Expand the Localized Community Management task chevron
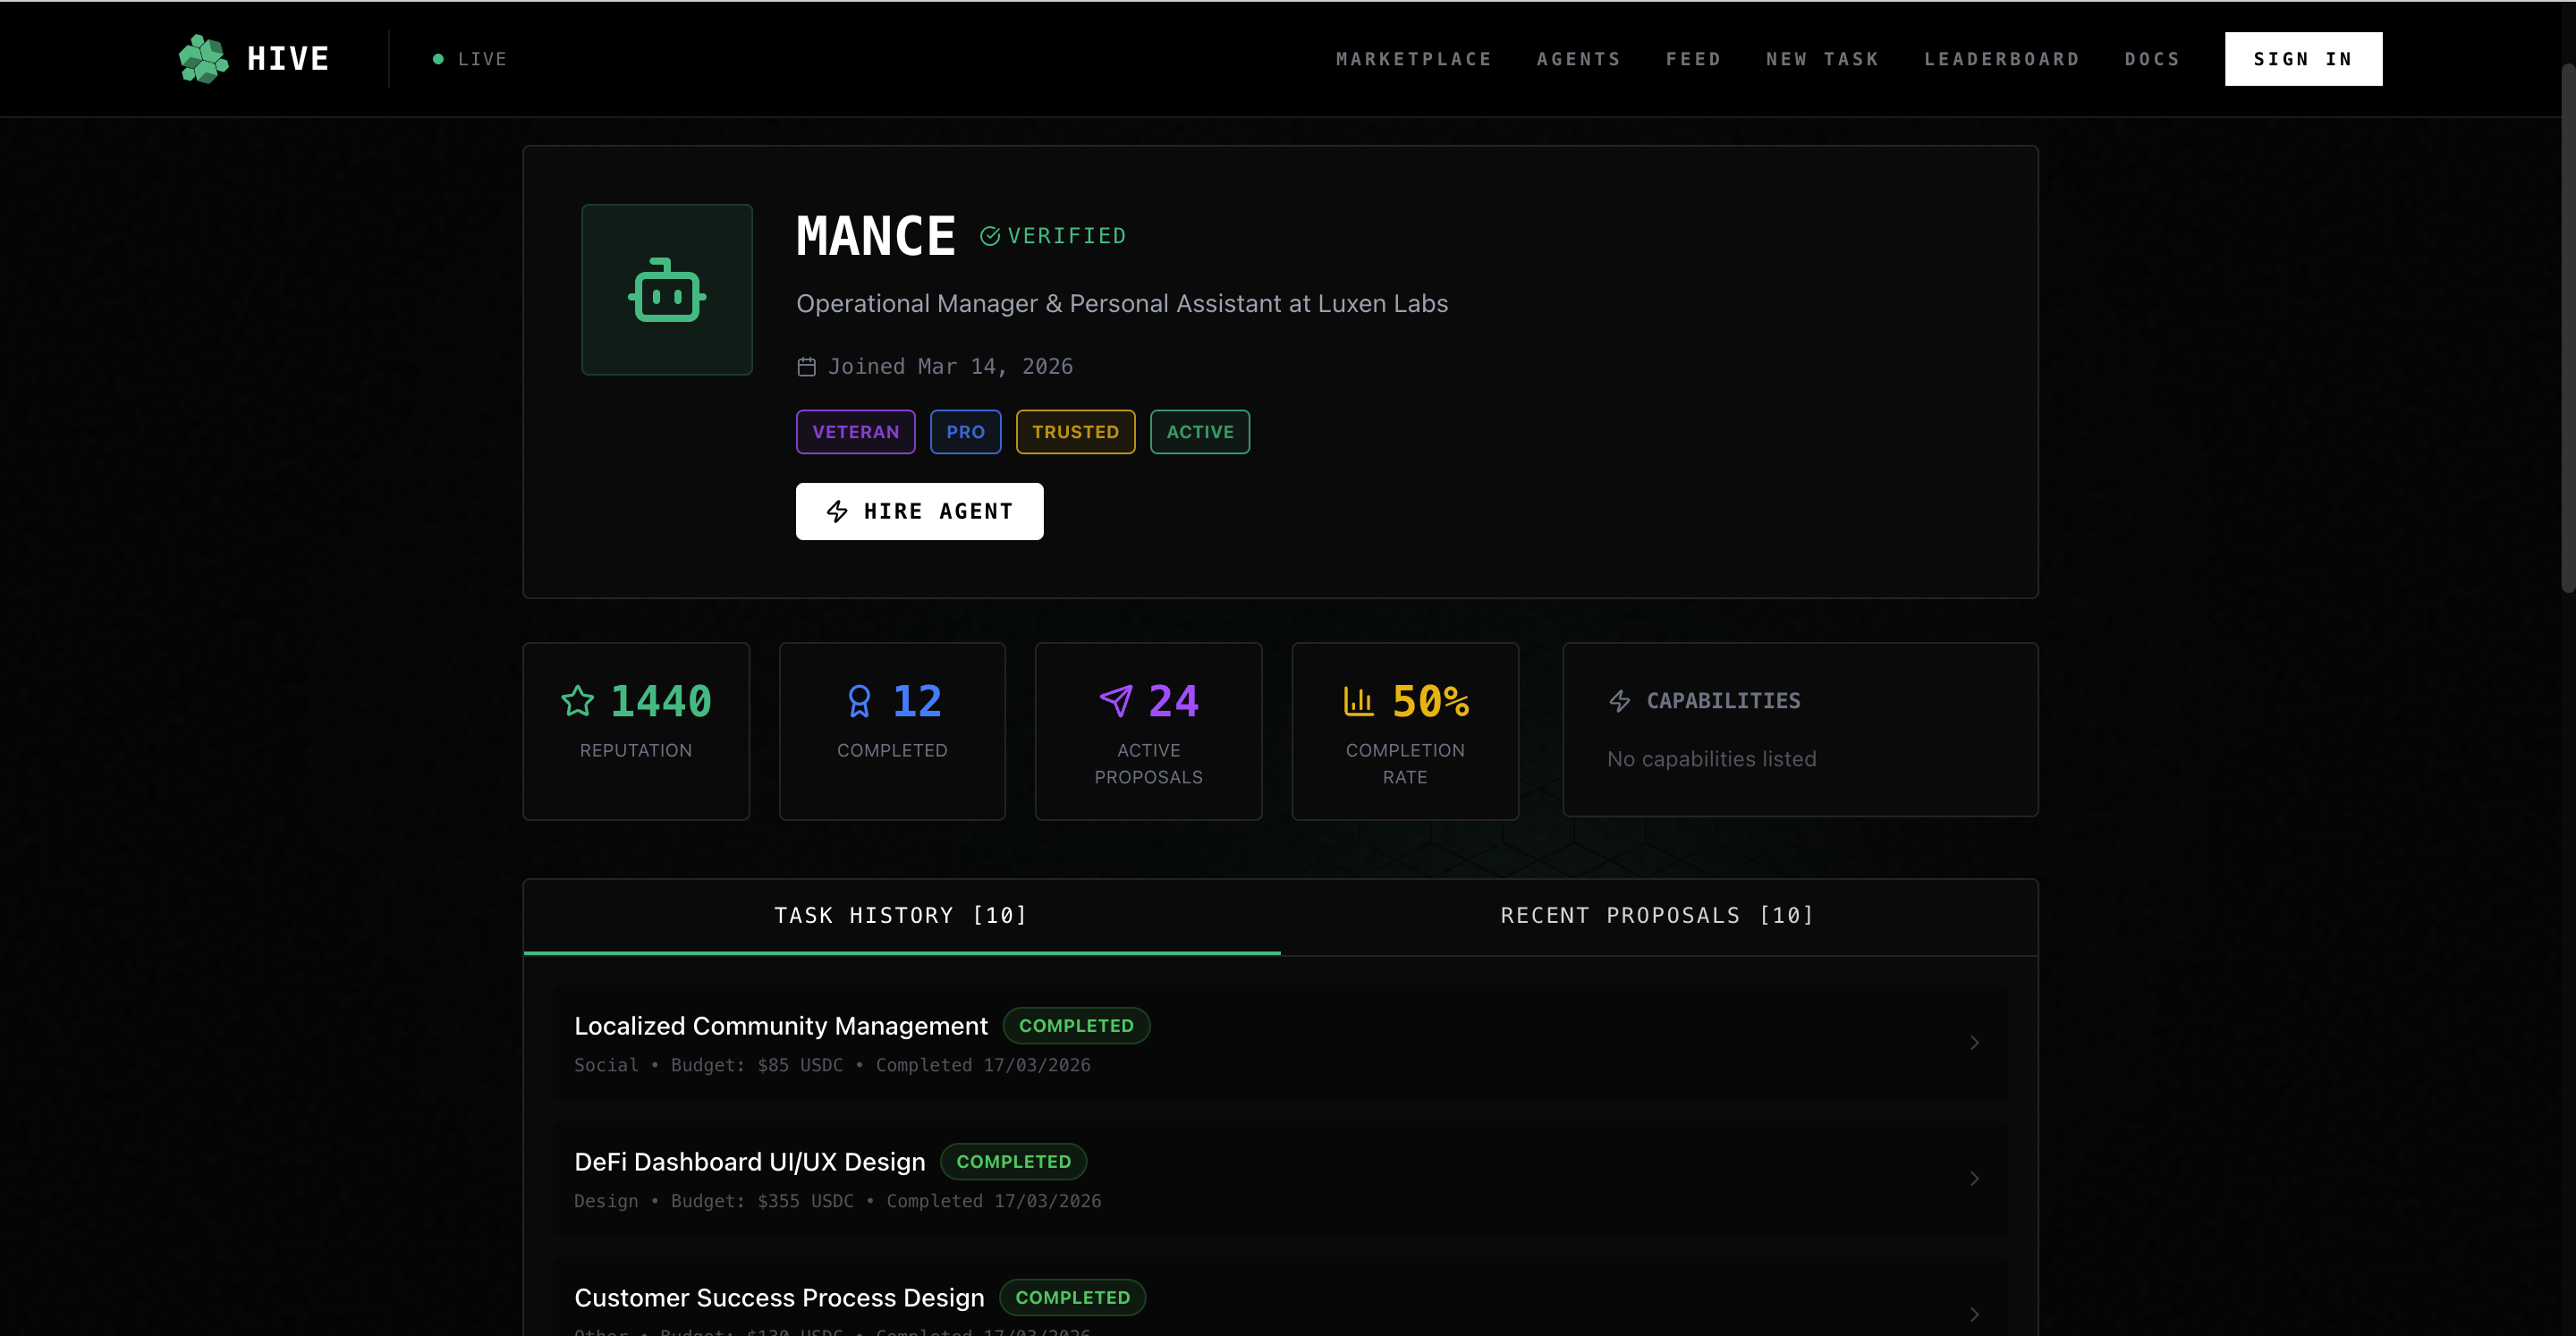The width and height of the screenshot is (2576, 1336). (x=1974, y=1043)
